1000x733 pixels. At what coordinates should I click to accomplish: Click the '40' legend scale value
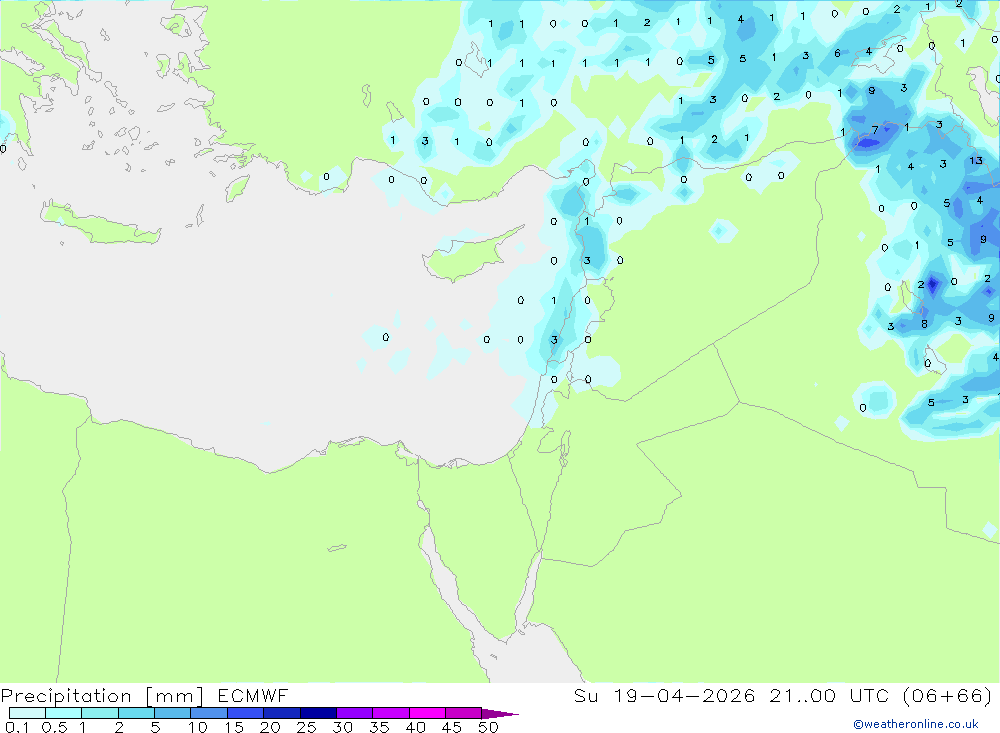click(416, 727)
